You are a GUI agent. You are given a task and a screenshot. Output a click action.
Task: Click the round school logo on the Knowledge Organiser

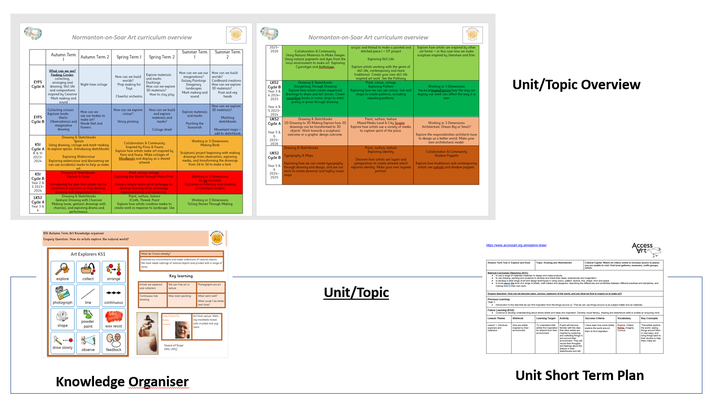[217, 238]
